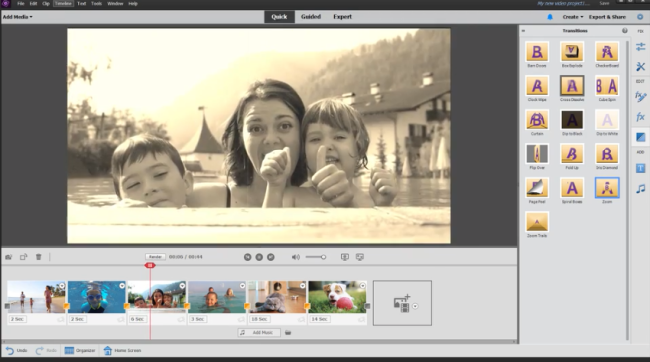Pick the Dip to Black transition

click(572, 120)
